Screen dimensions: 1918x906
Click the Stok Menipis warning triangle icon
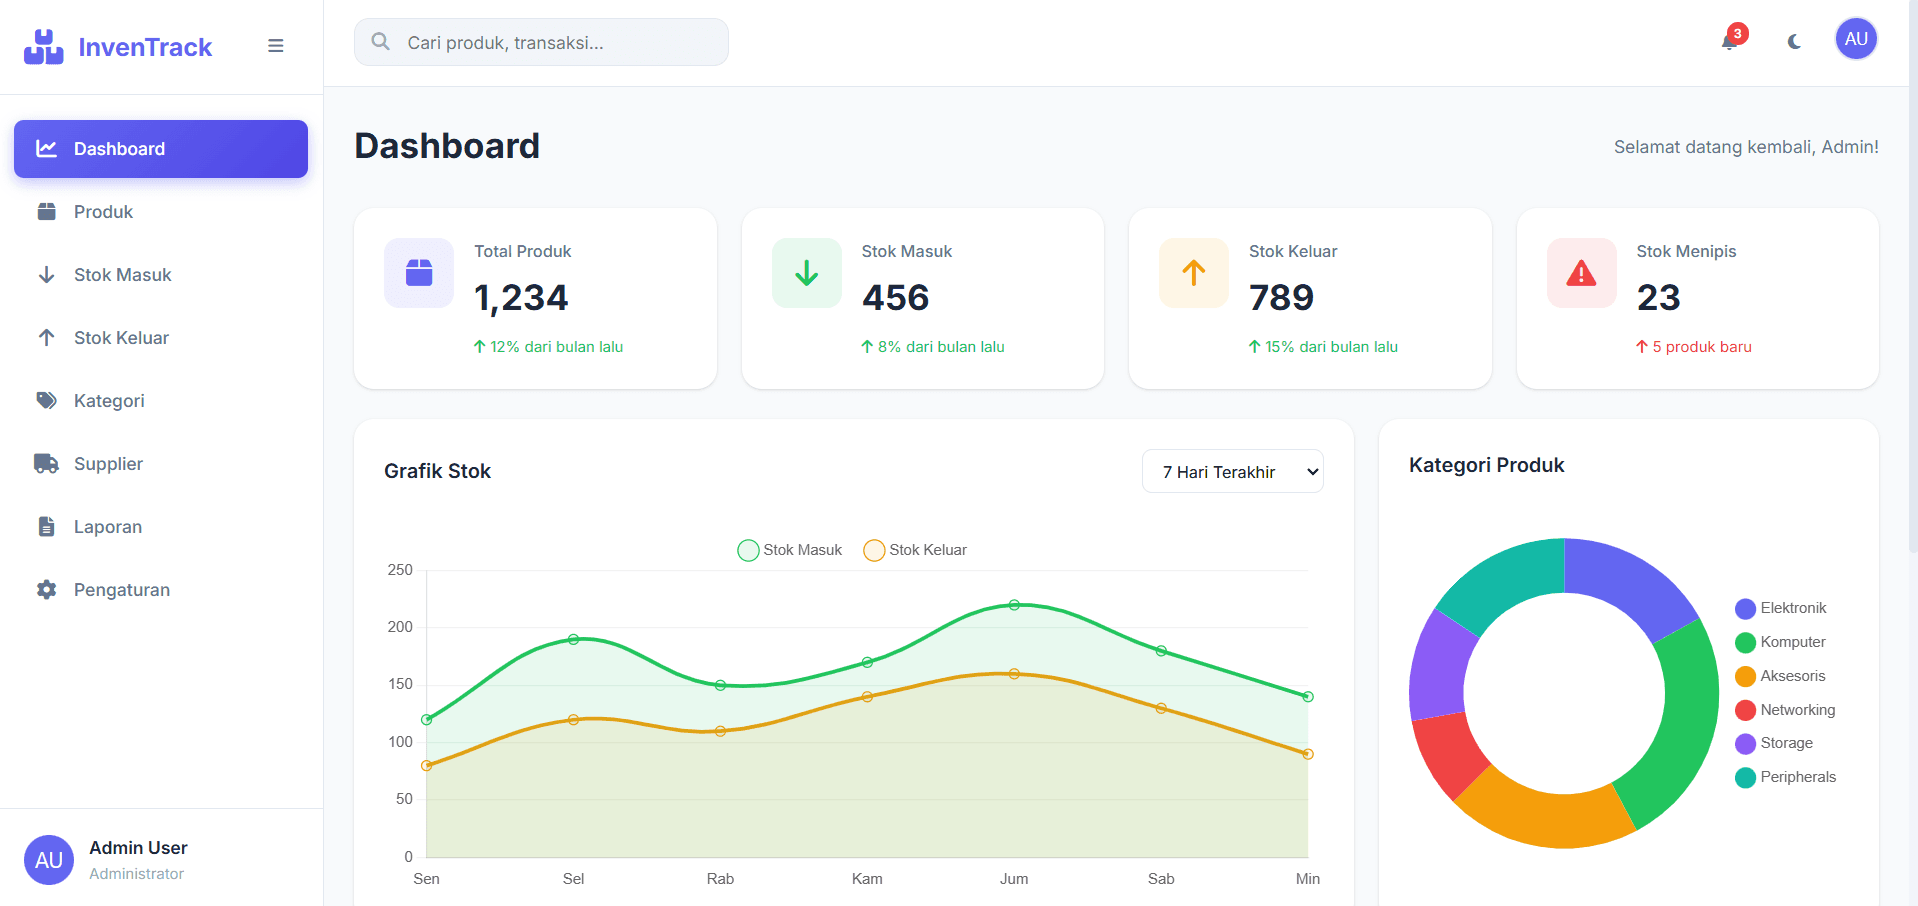1581,273
